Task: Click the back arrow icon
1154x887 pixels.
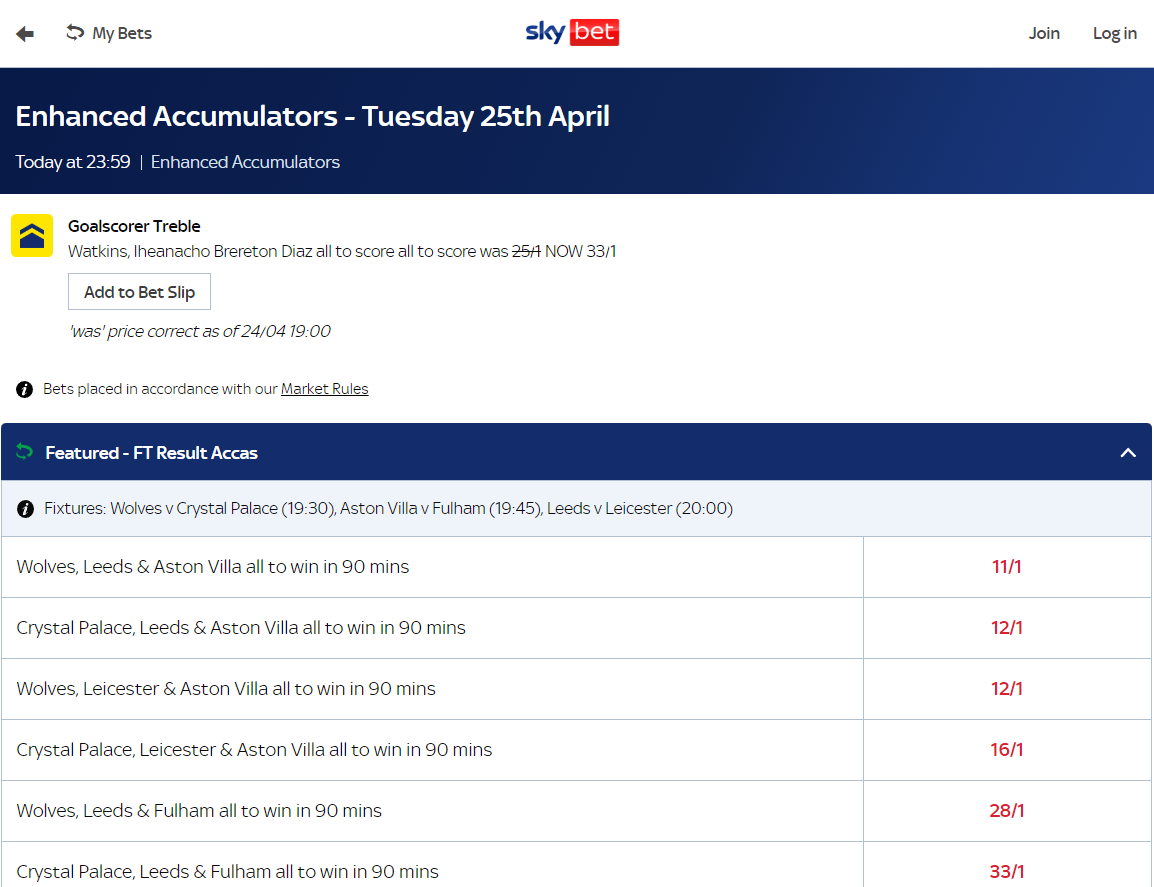Action: [24, 33]
